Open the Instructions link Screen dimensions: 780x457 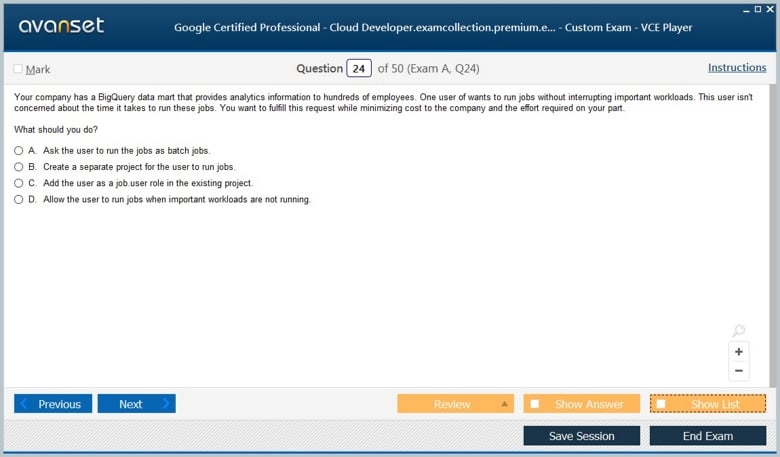737,68
